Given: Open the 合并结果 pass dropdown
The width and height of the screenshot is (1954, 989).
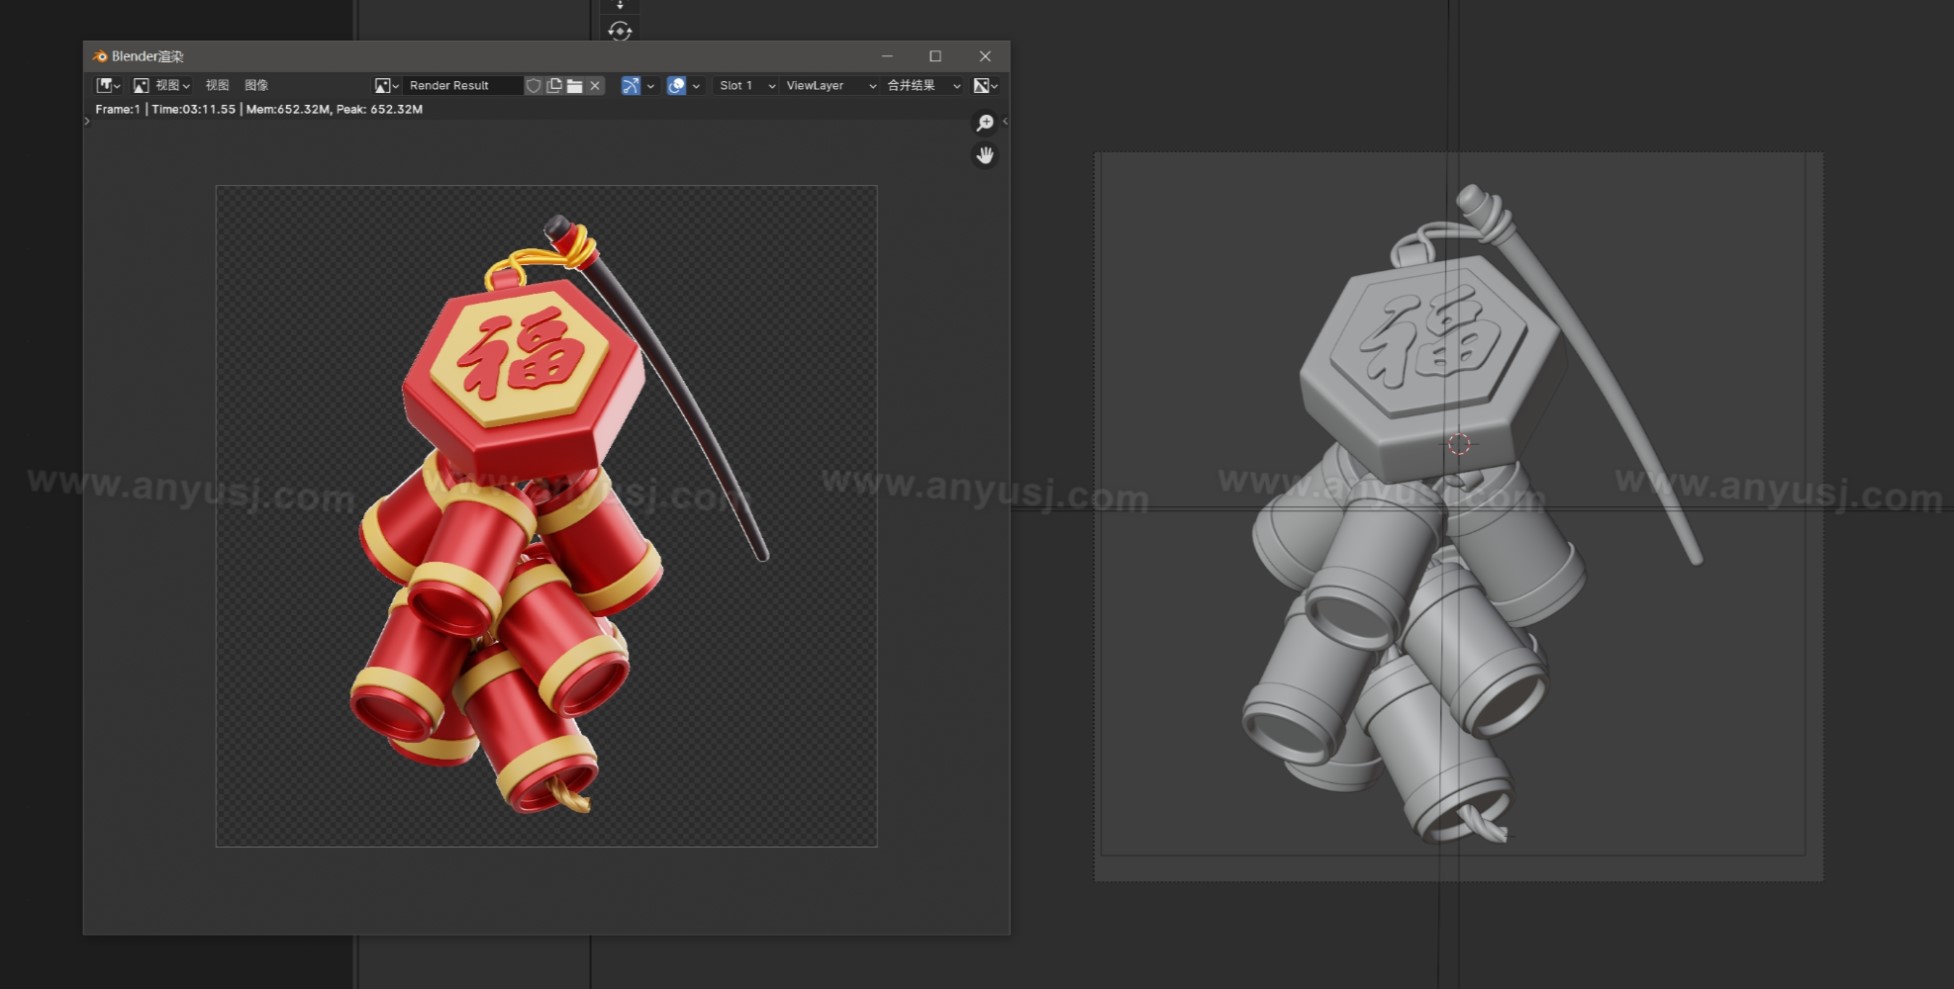Looking at the screenshot, I should point(923,86).
